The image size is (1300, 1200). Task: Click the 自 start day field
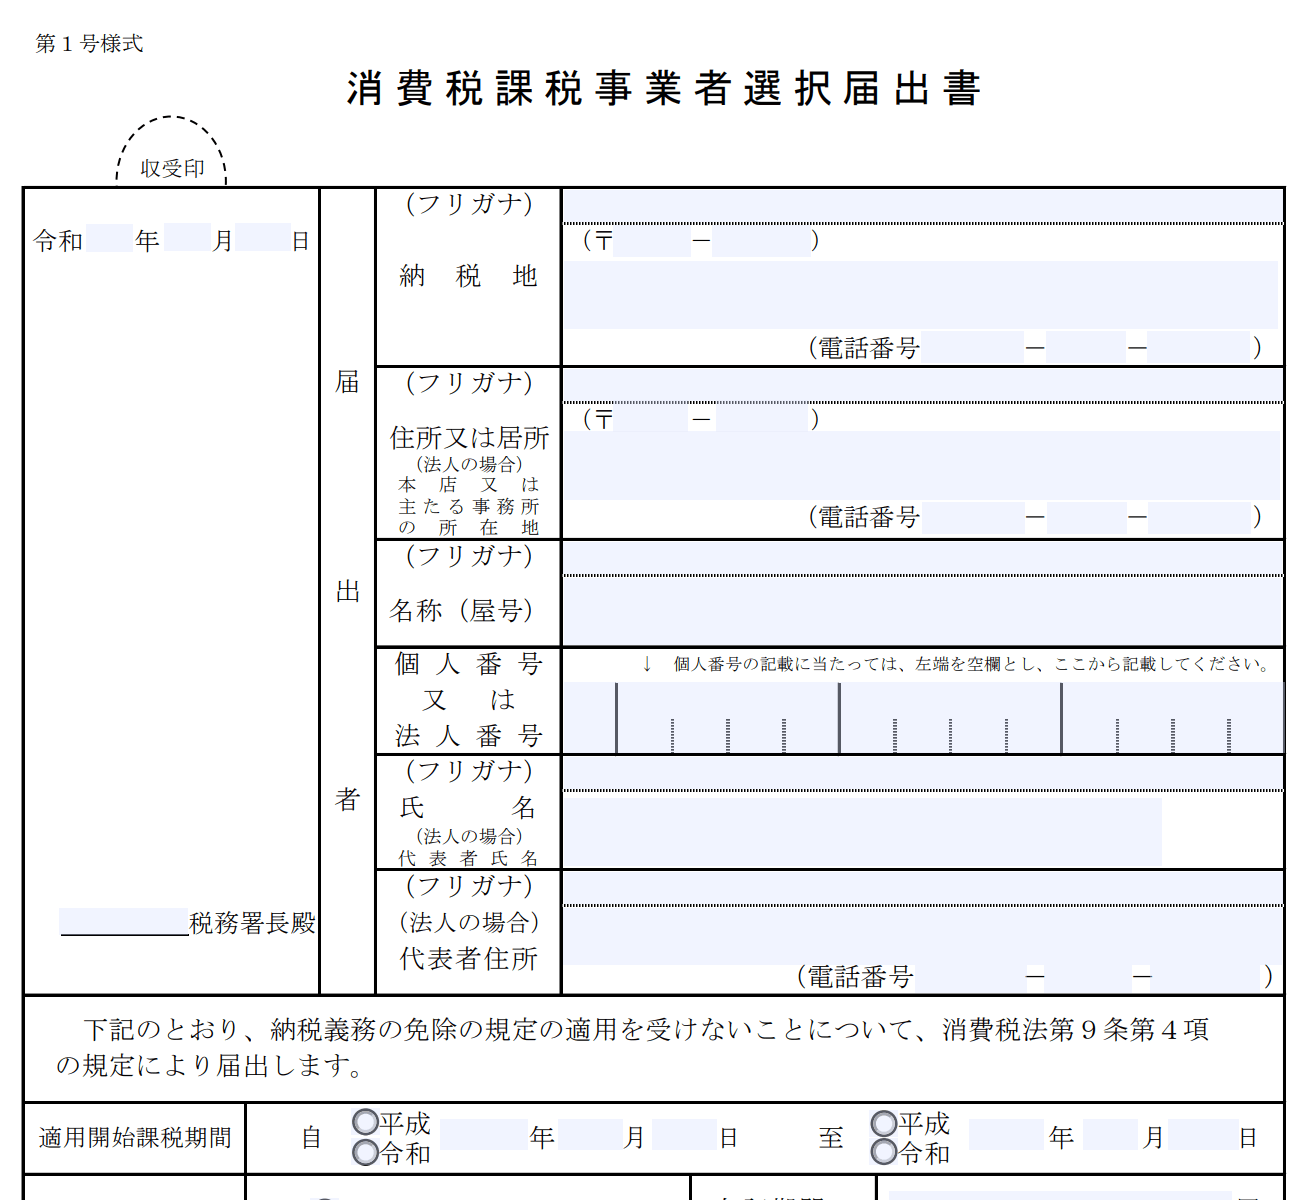click(684, 1135)
